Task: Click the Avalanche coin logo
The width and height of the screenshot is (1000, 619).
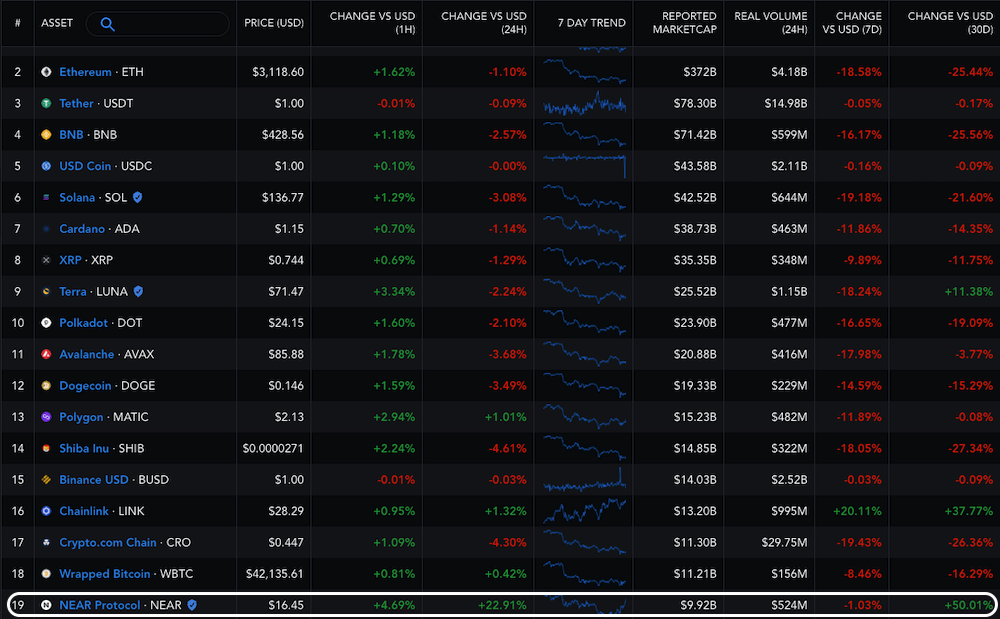Action: 46,354
